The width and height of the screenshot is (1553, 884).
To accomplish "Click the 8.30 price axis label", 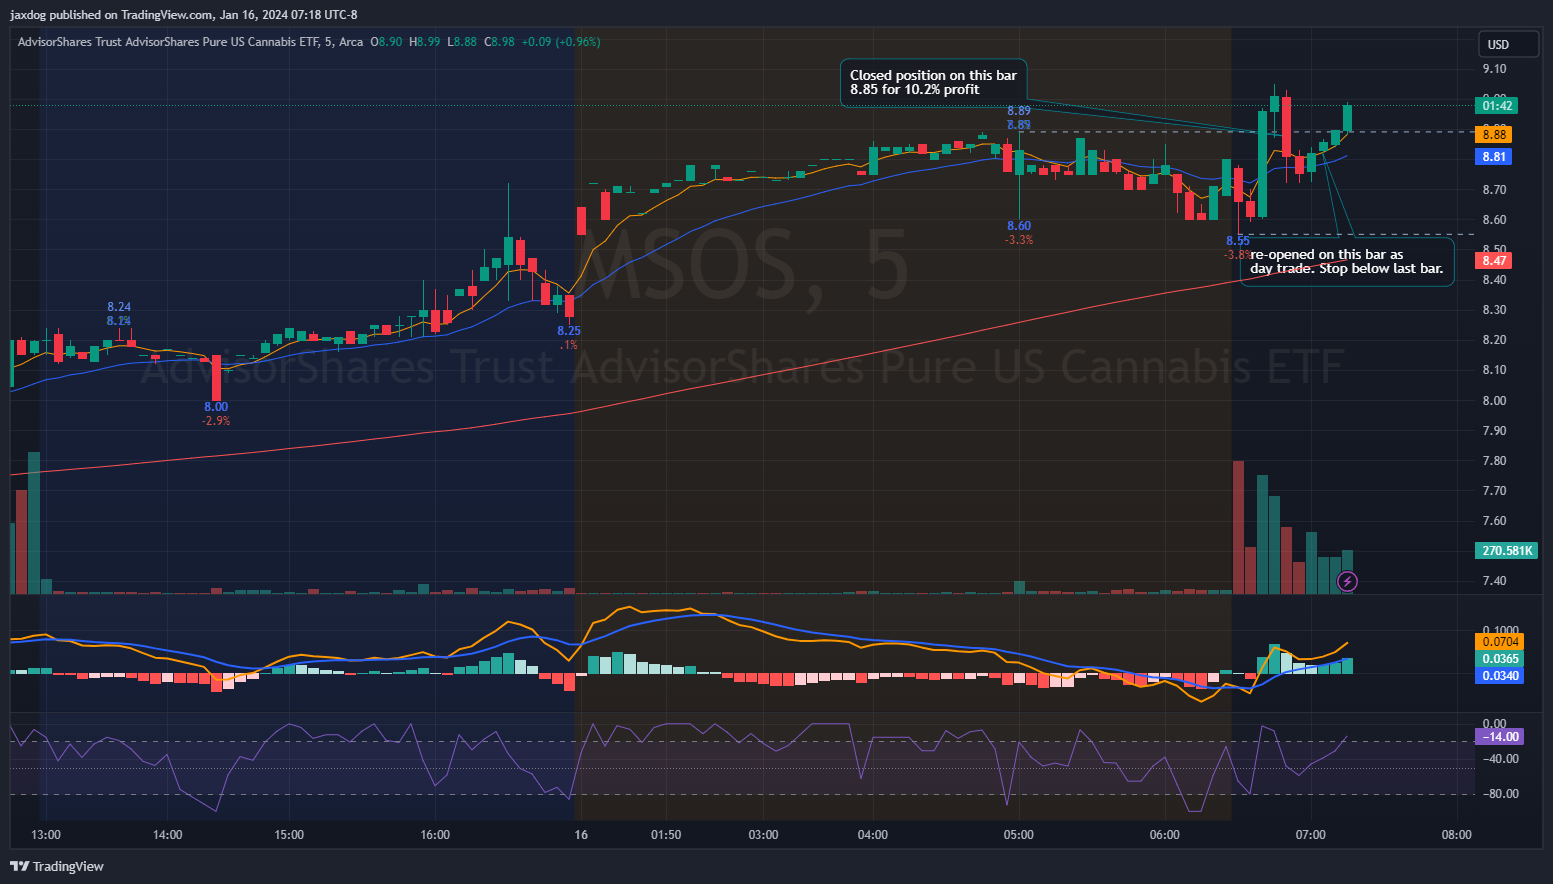I will click(1494, 310).
